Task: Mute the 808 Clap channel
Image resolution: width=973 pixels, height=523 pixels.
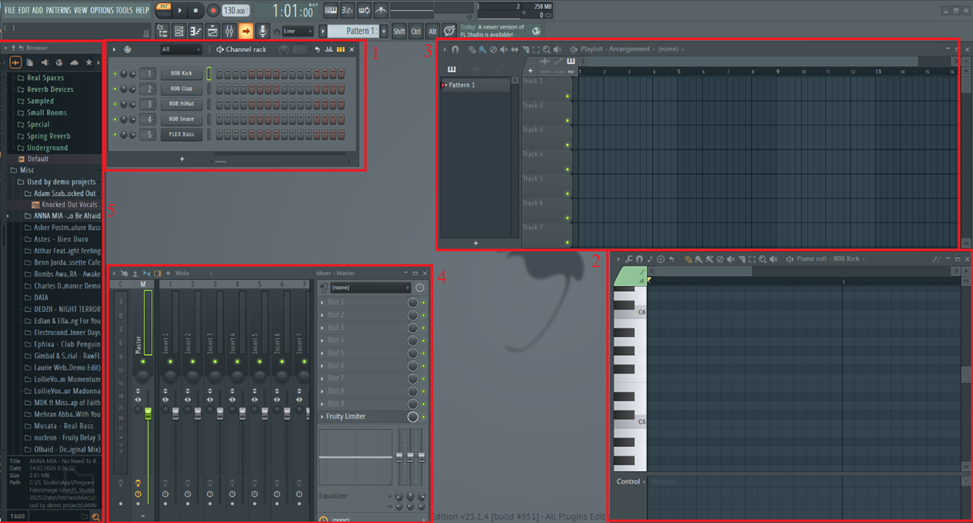Action: pyautogui.click(x=115, y=89)
